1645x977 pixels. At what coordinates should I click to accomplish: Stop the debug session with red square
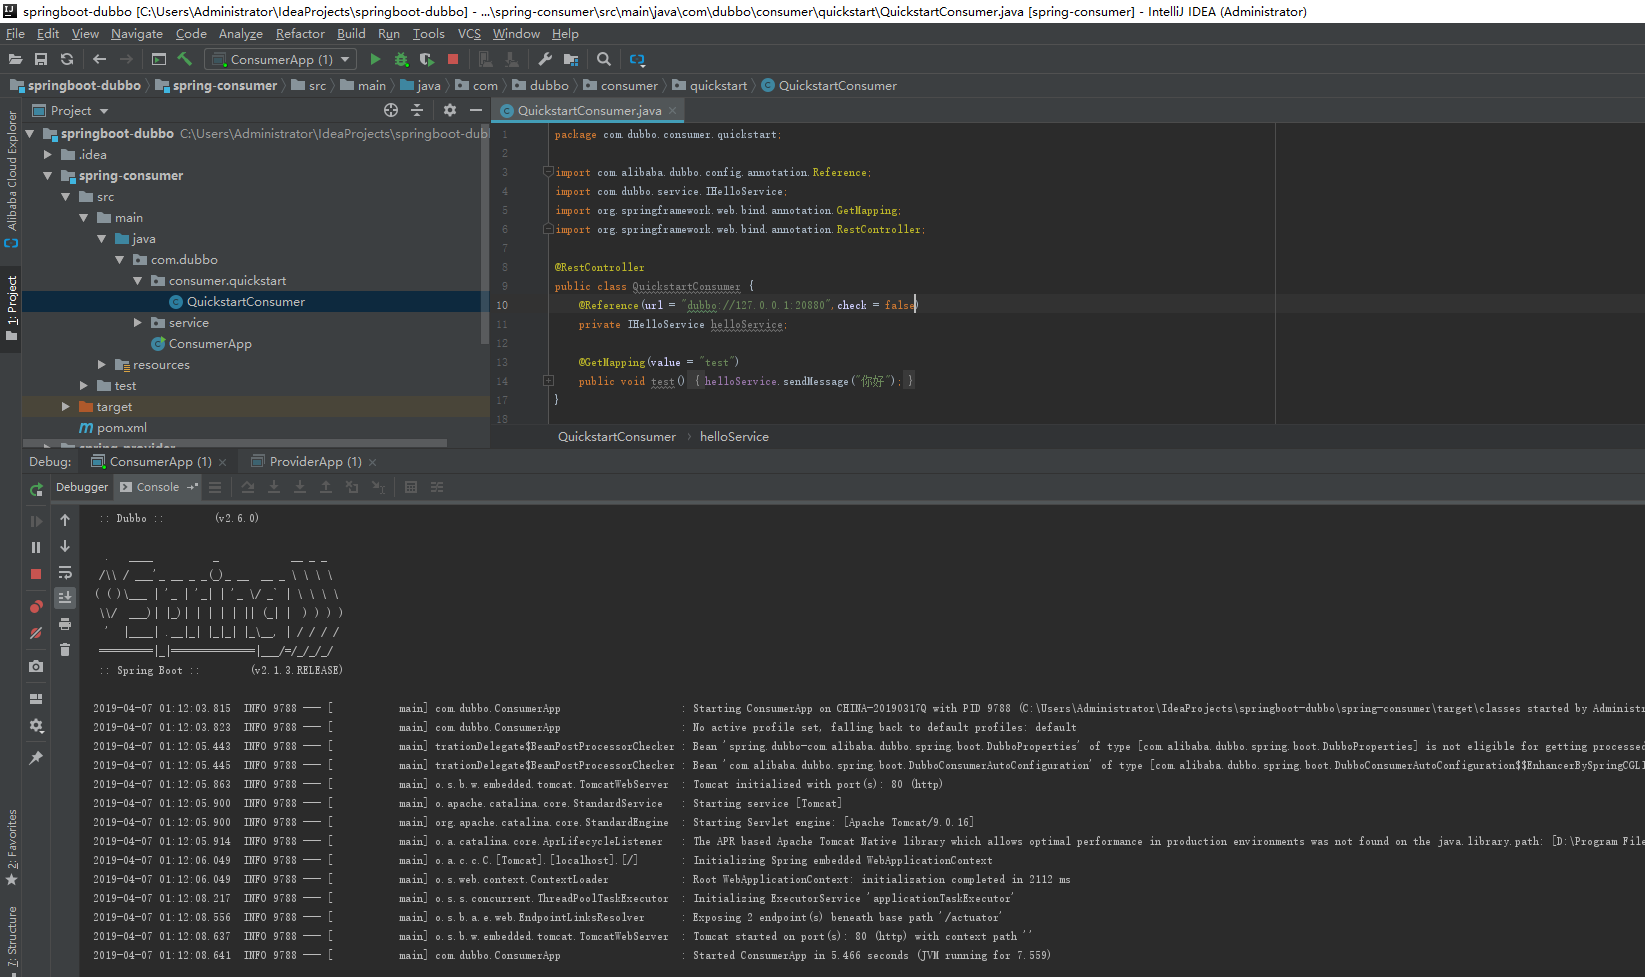click(36, 574)
